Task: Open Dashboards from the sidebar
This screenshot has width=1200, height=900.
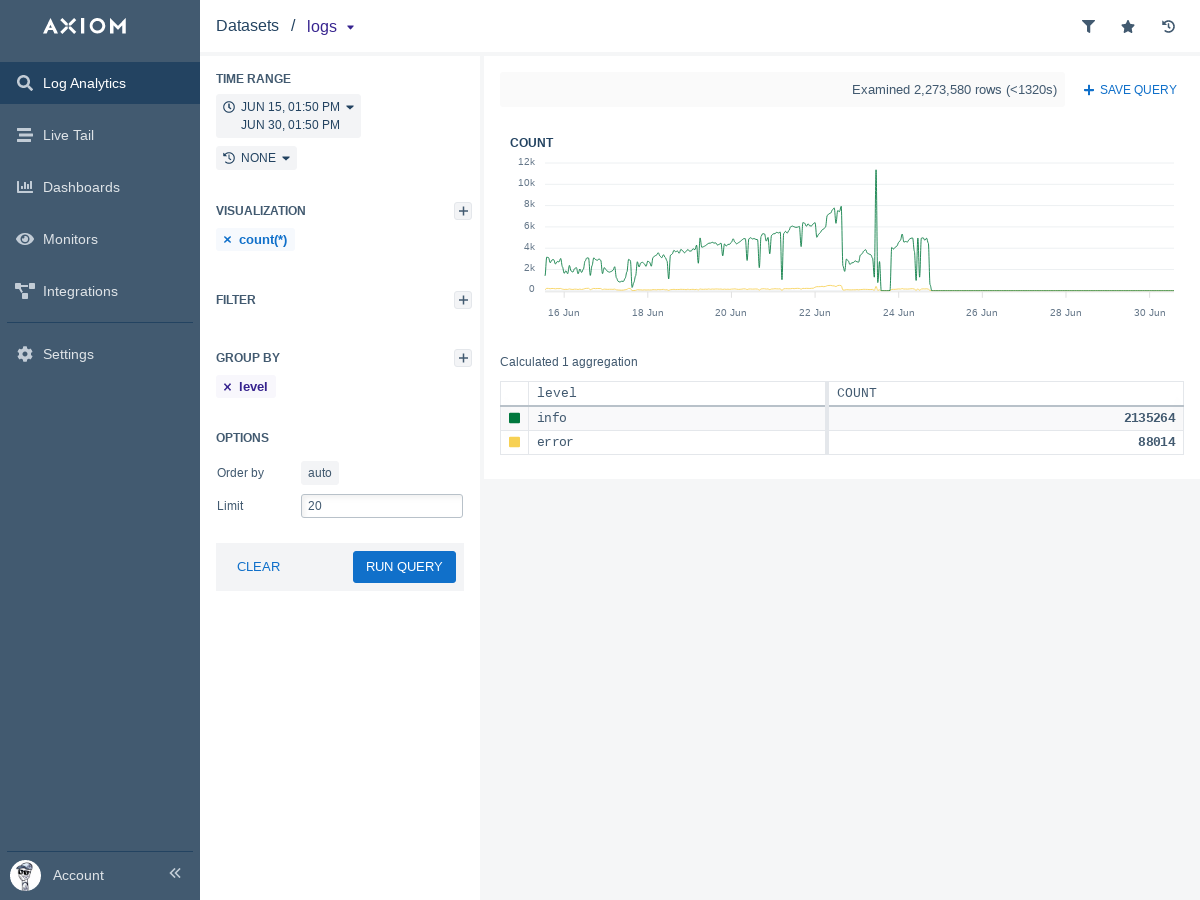Action: click(81, 187)
